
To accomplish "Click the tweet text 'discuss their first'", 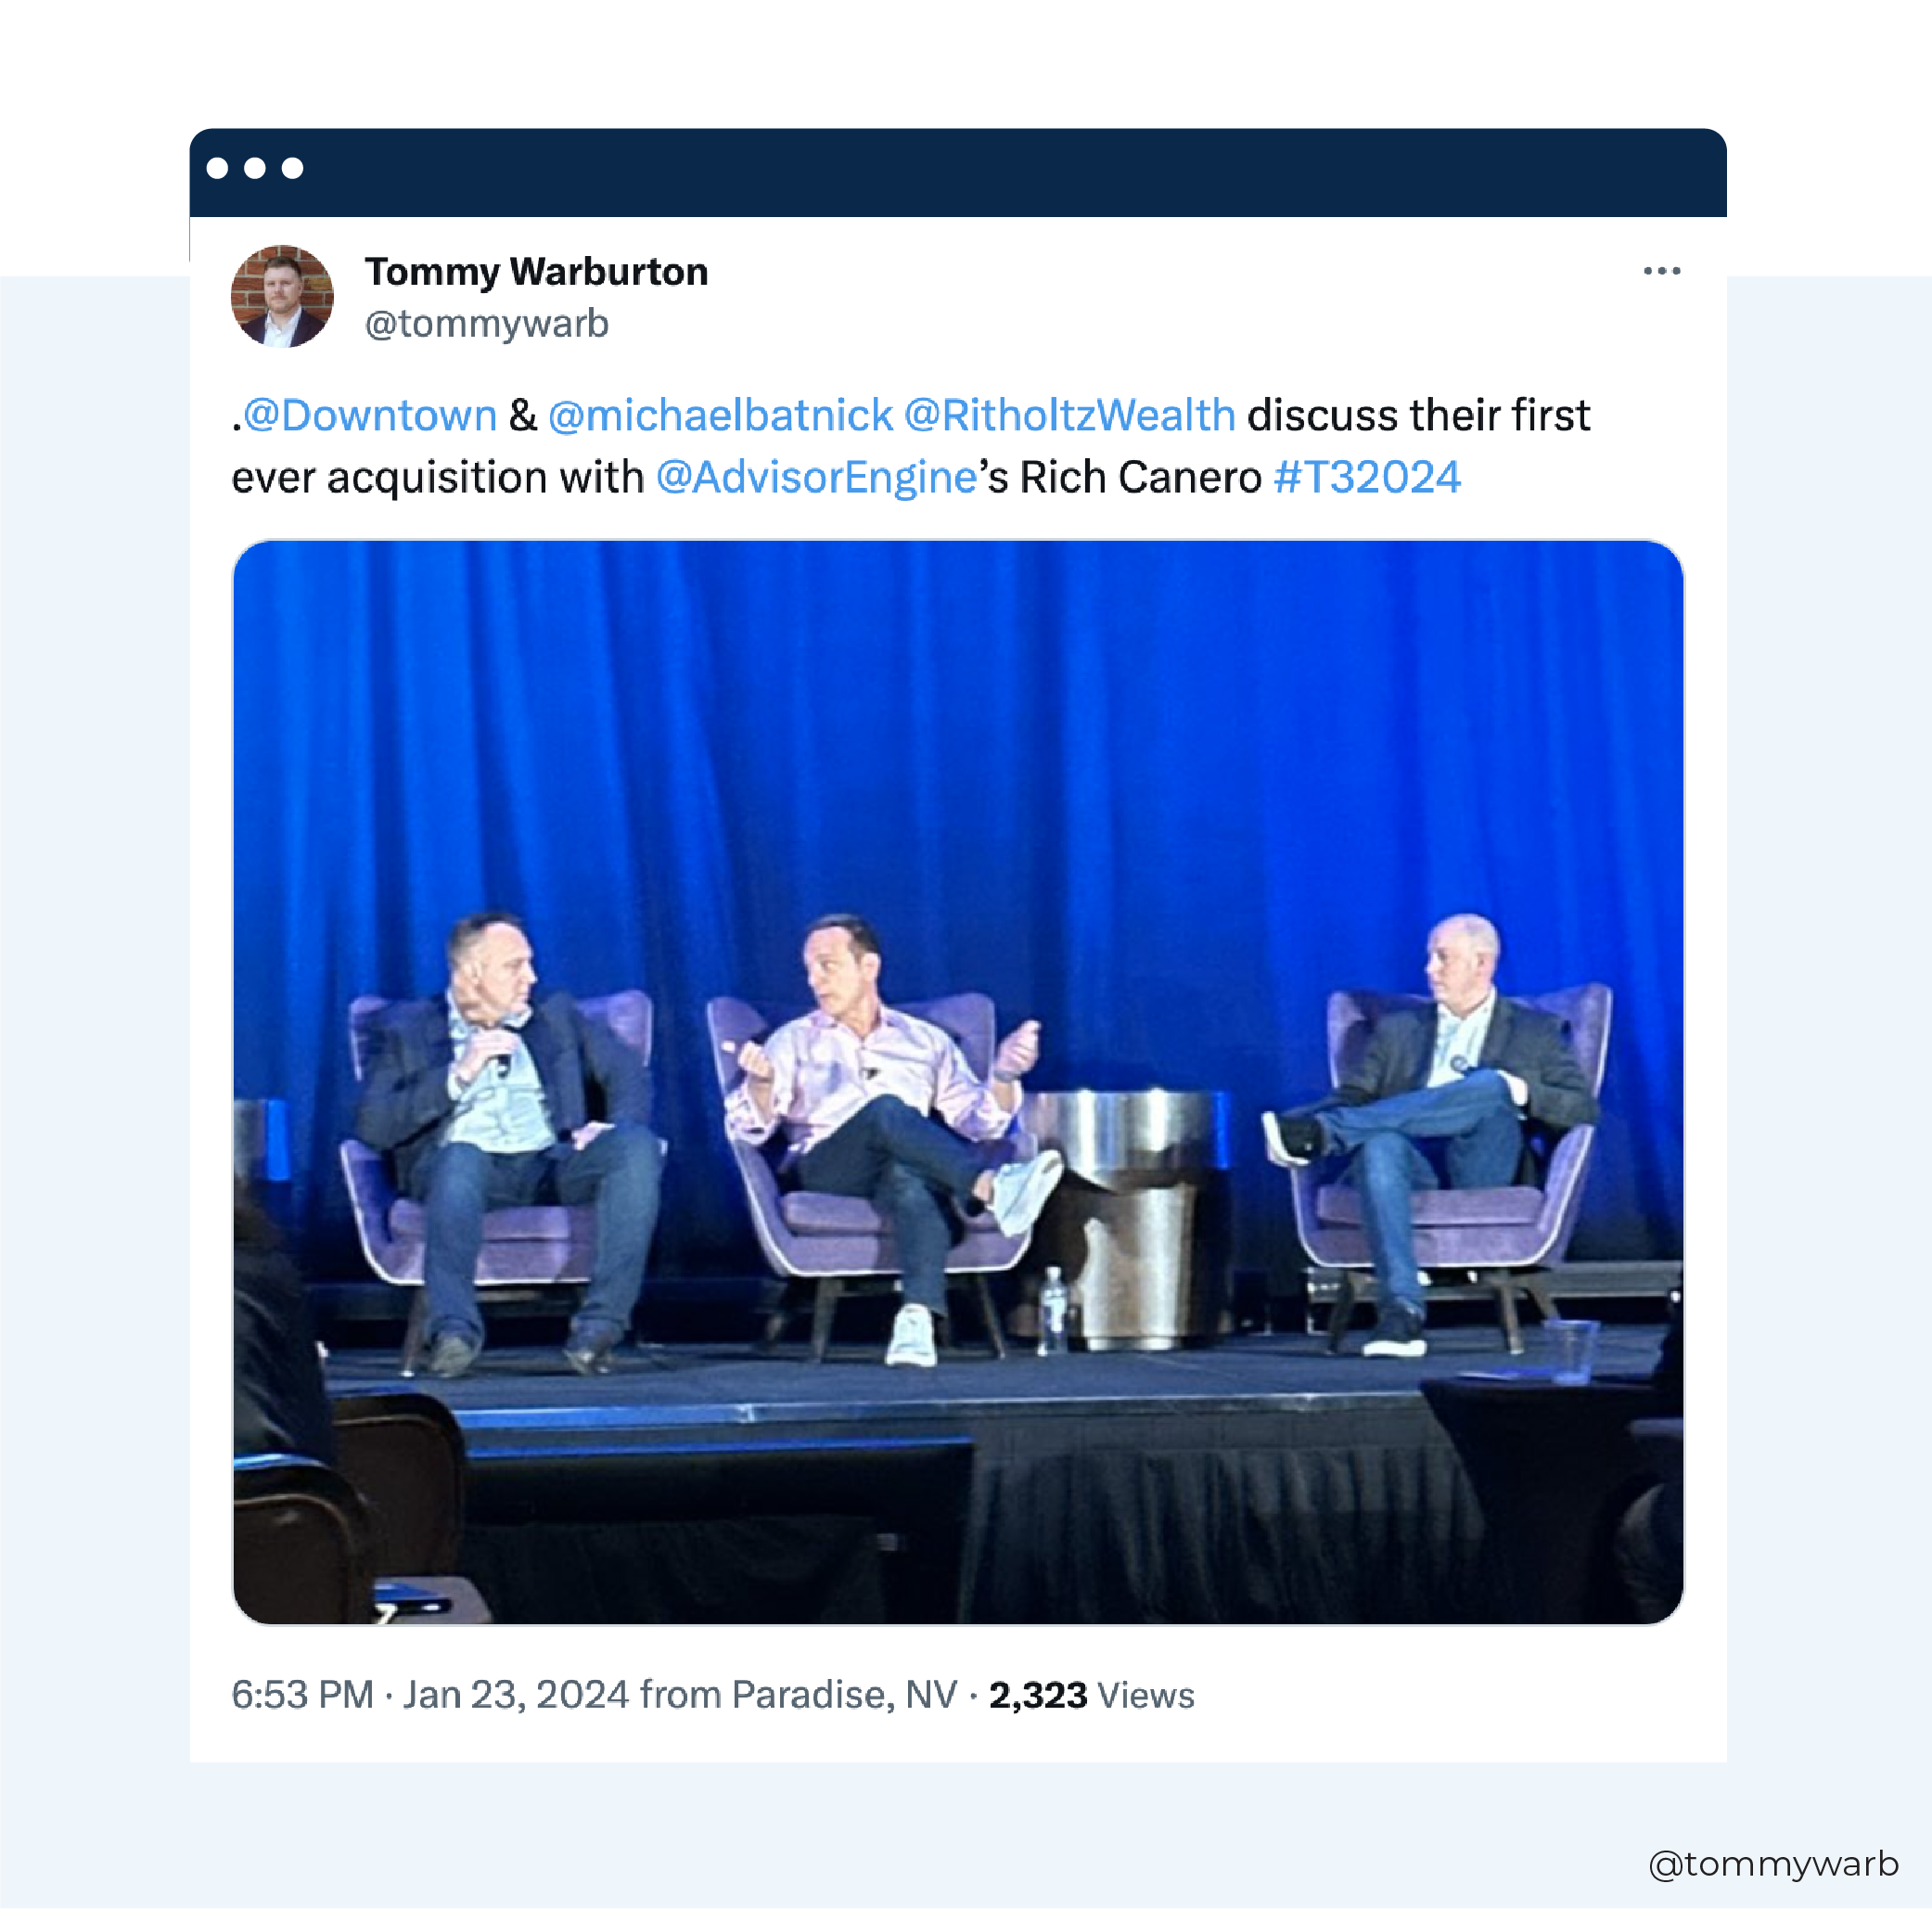I will coord(1418,415).
